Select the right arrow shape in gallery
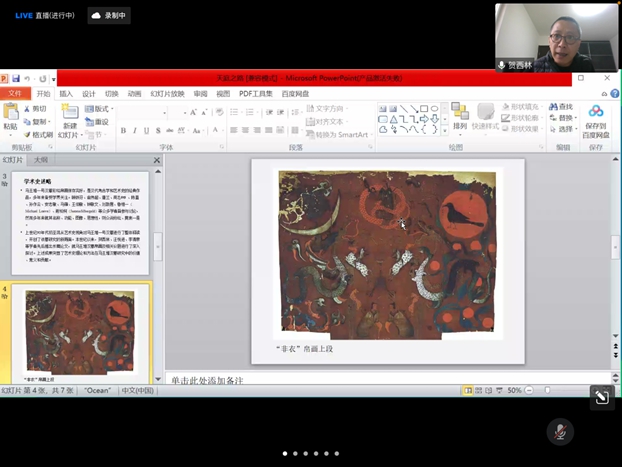622x467 pixels. [424, 119]
